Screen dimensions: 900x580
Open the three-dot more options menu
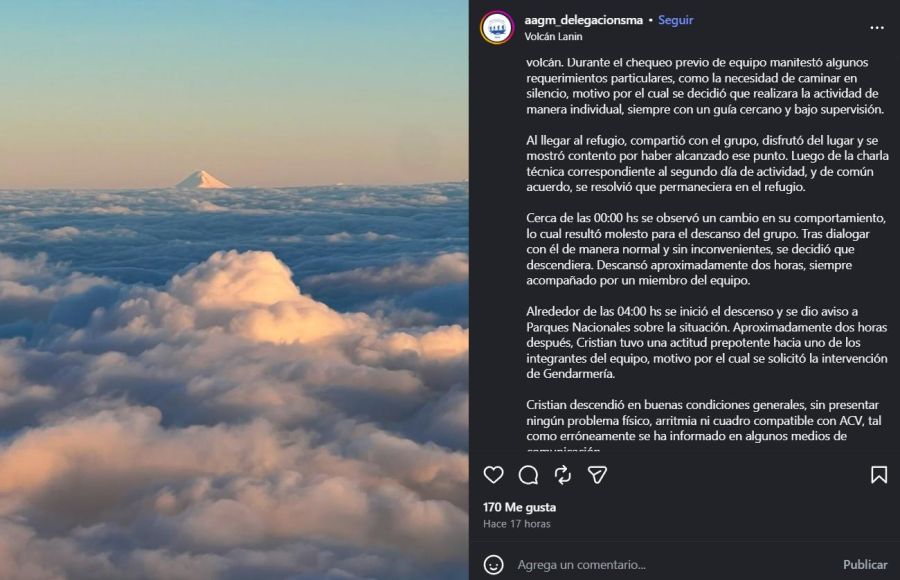click(877, 28)
